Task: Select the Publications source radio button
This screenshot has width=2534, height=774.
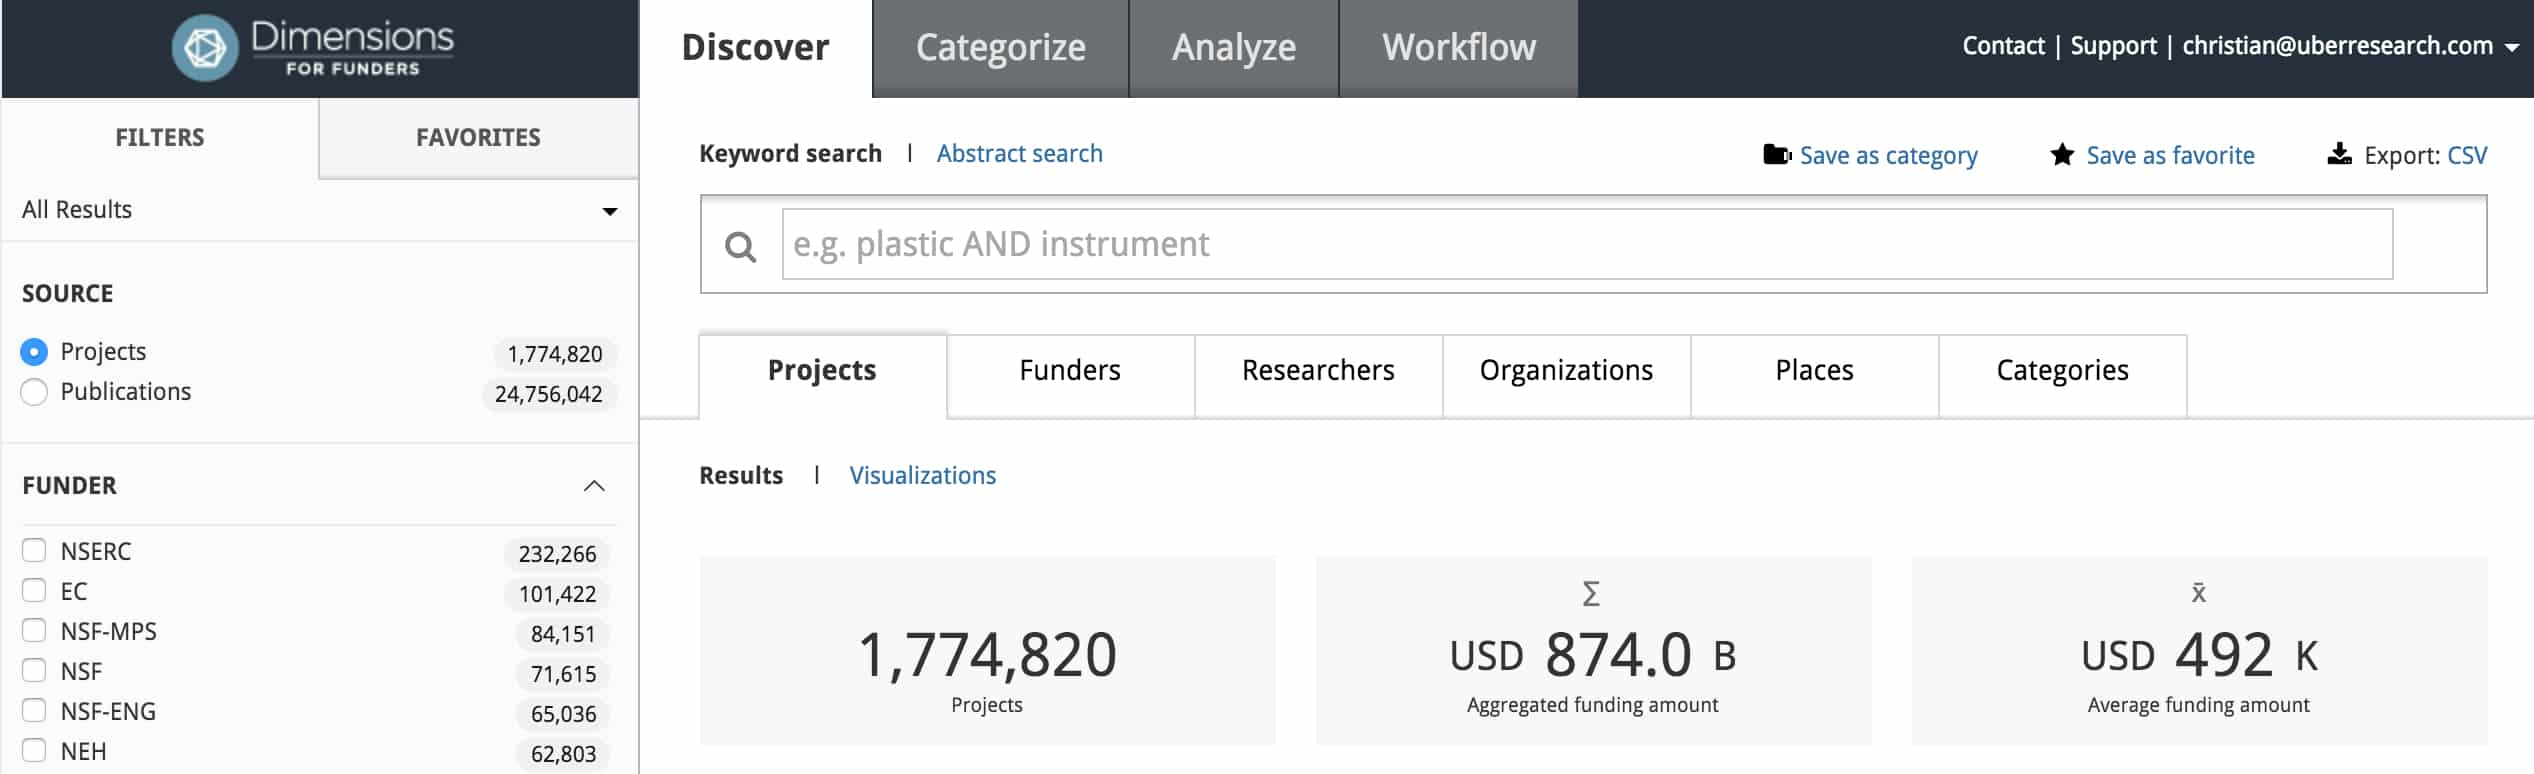Action: pyautogui.click(x=34, y=392)
